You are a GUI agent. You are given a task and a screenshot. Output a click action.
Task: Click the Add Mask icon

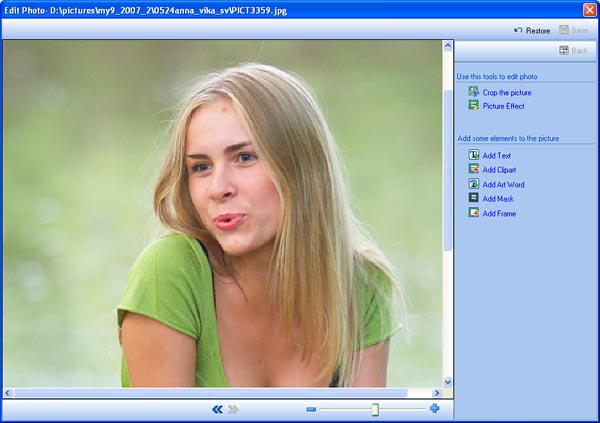pos(474,198)
